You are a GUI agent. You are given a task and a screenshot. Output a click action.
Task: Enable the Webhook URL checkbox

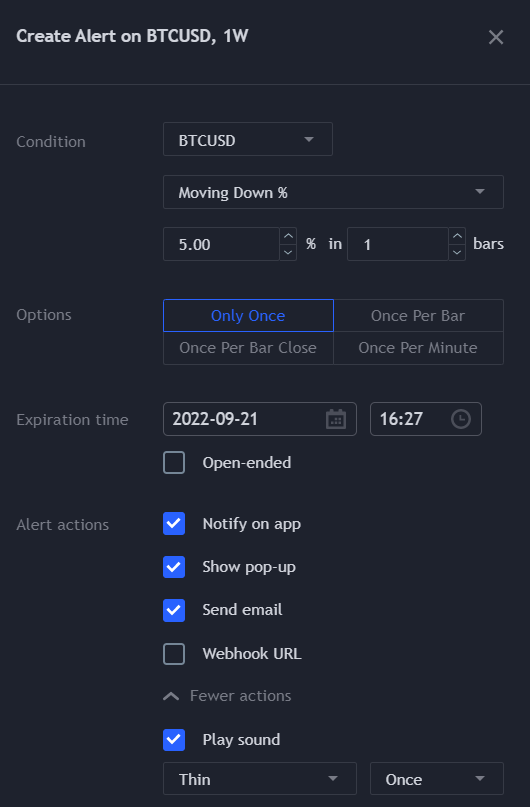click(174, 654)
